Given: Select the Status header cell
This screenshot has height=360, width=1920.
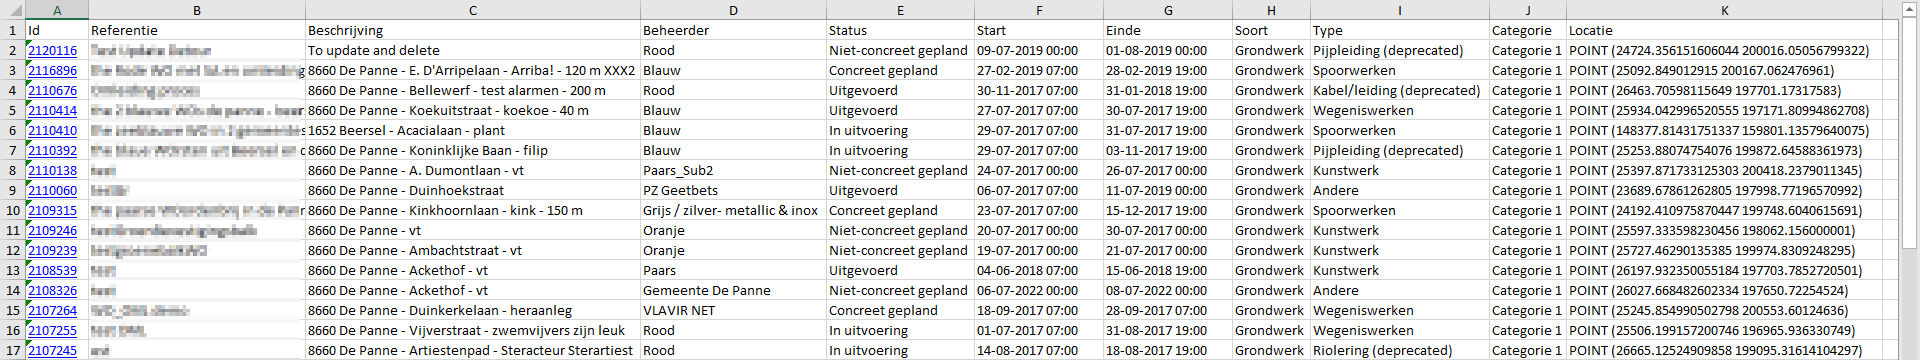Looking at the screenshot, I should (x=900, y=30).
